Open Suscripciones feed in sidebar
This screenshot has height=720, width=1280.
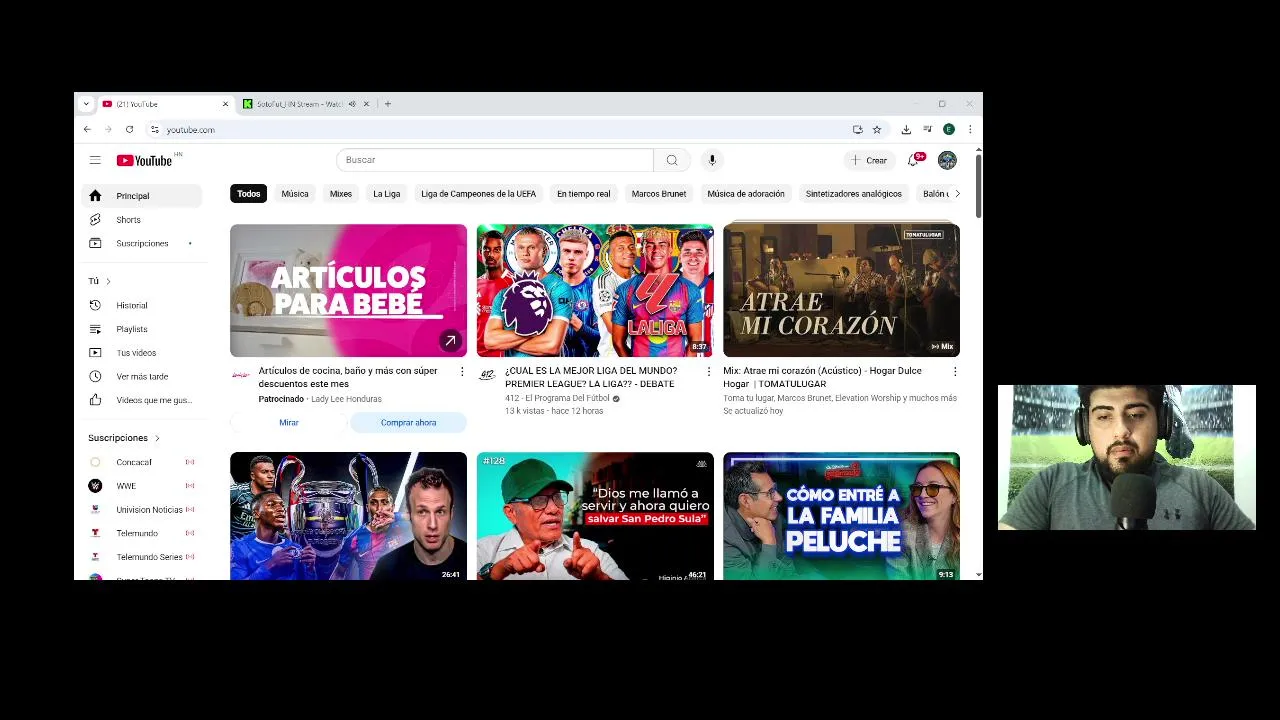tap(142, 243)
